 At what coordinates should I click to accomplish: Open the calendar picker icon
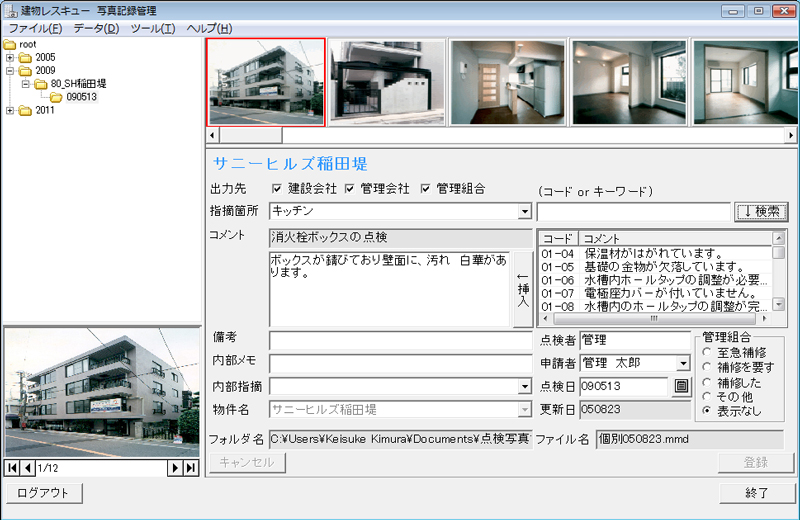click(x=681, y=386)
